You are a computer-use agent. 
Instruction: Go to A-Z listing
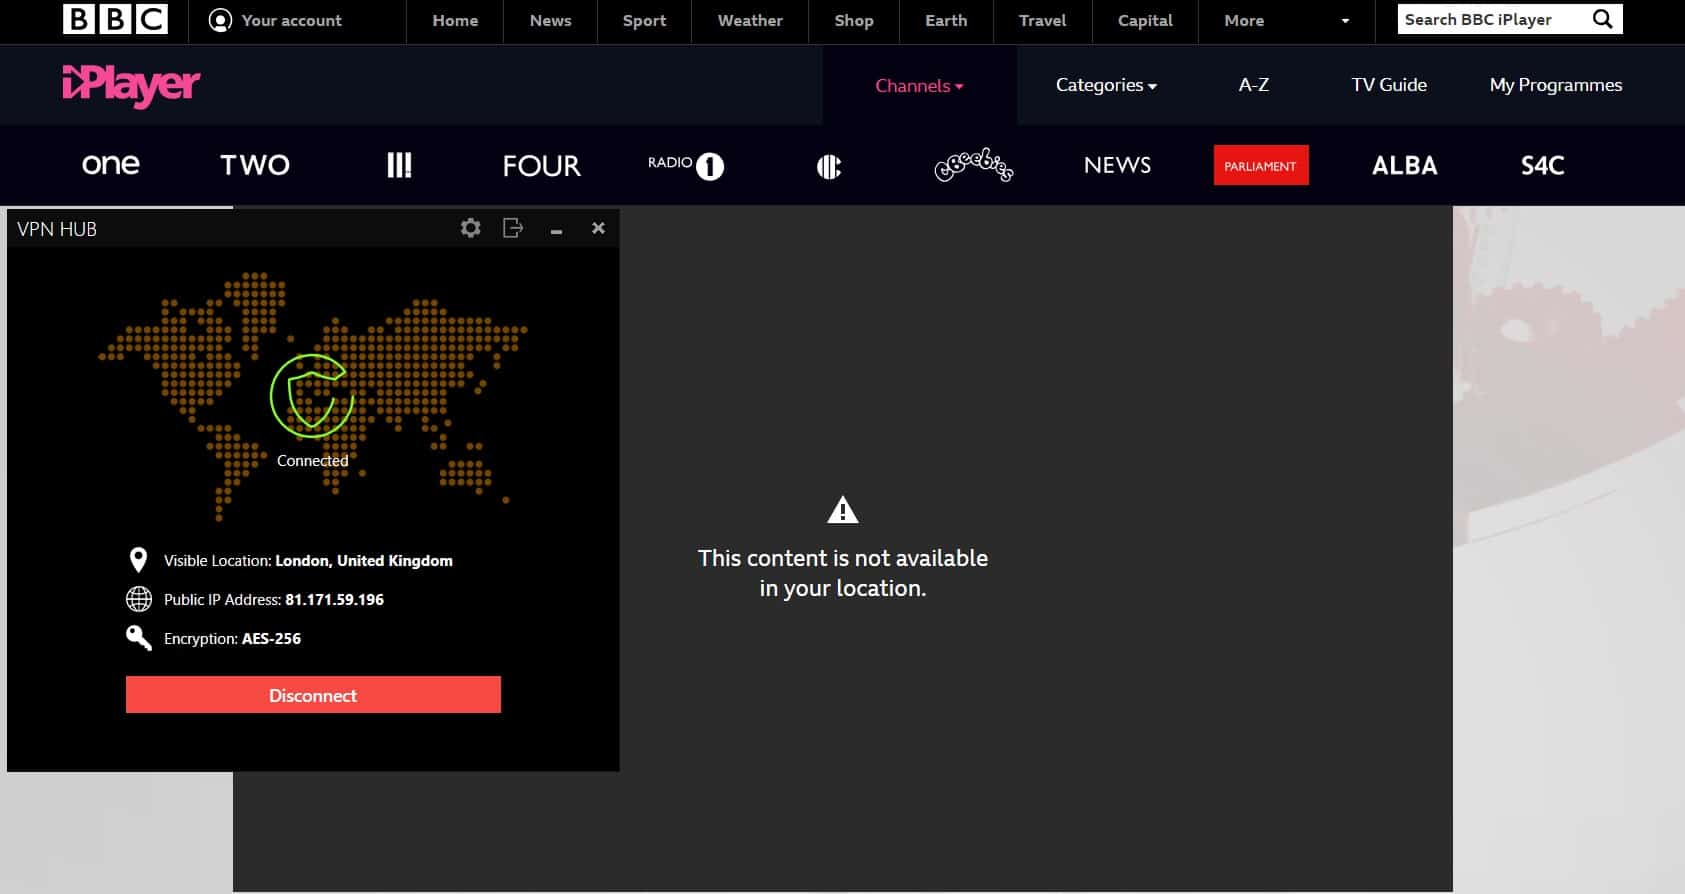point(1253,85)
